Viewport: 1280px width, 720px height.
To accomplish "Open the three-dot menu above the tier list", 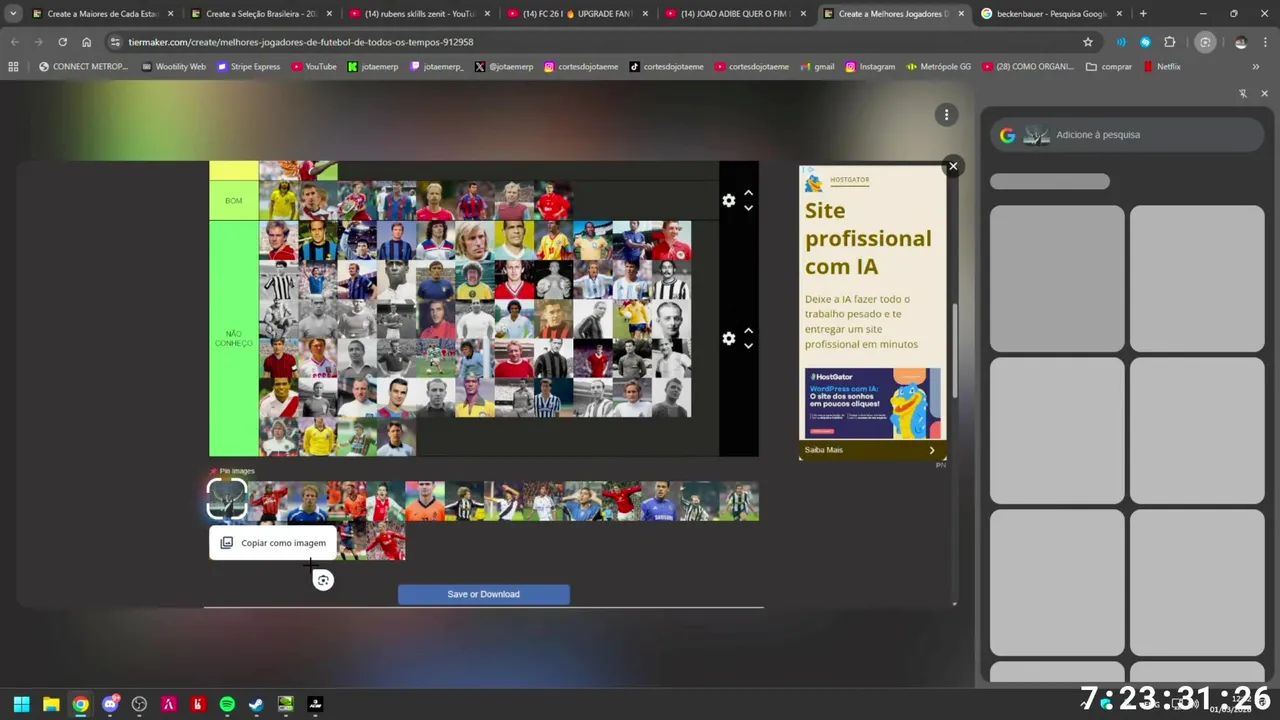I will click(x=946, y=115).
